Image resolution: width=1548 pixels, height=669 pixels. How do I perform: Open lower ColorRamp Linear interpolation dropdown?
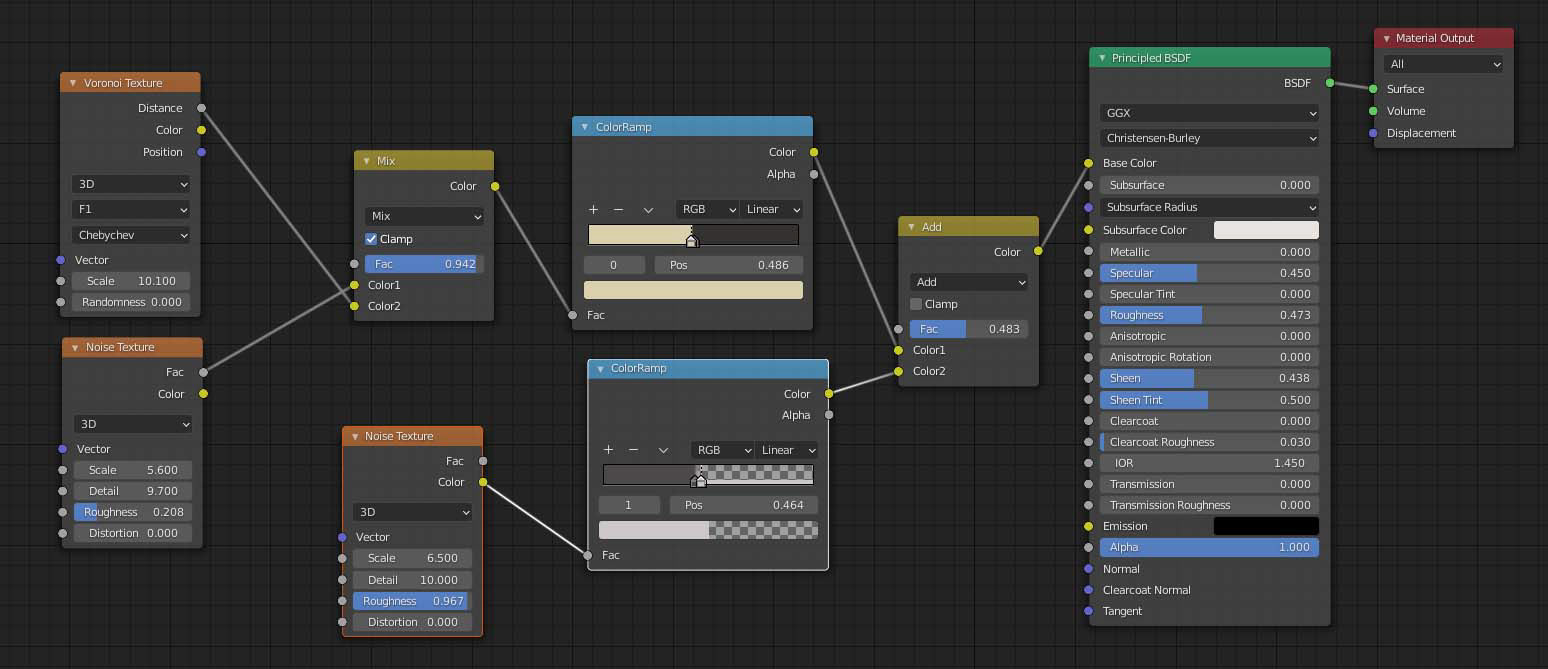pyautogui.click(x=787, y=450)
